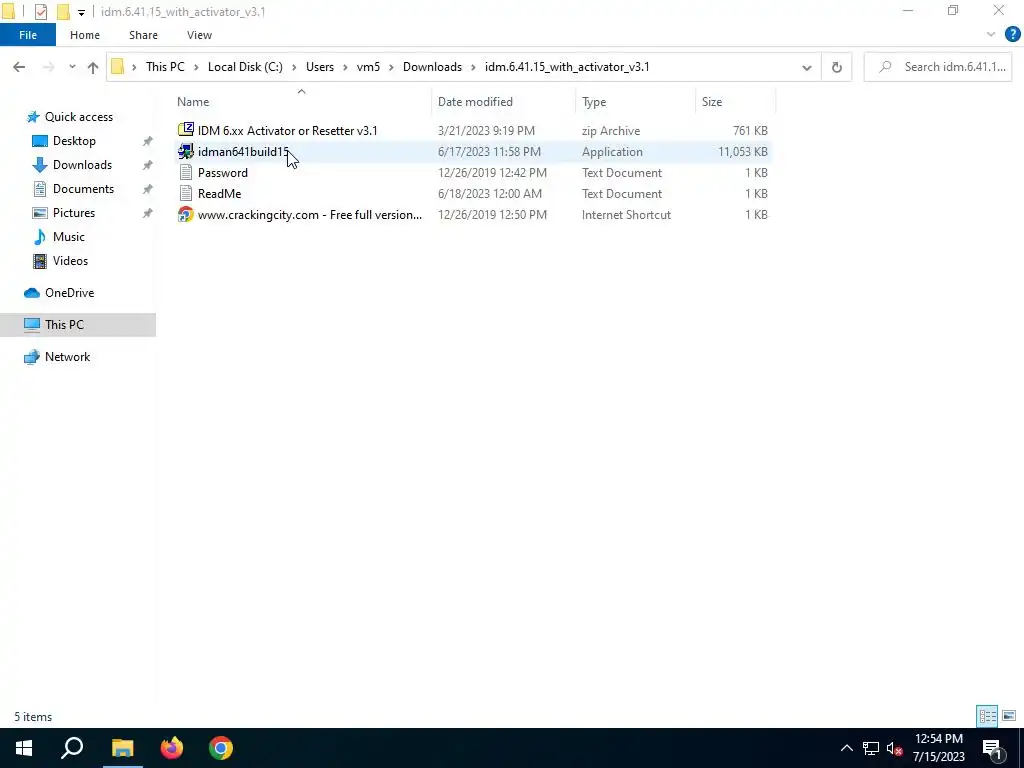The width and height of the screenshot is (1024, 768).
Task: Sort files by Name column header
Action: 193,102
